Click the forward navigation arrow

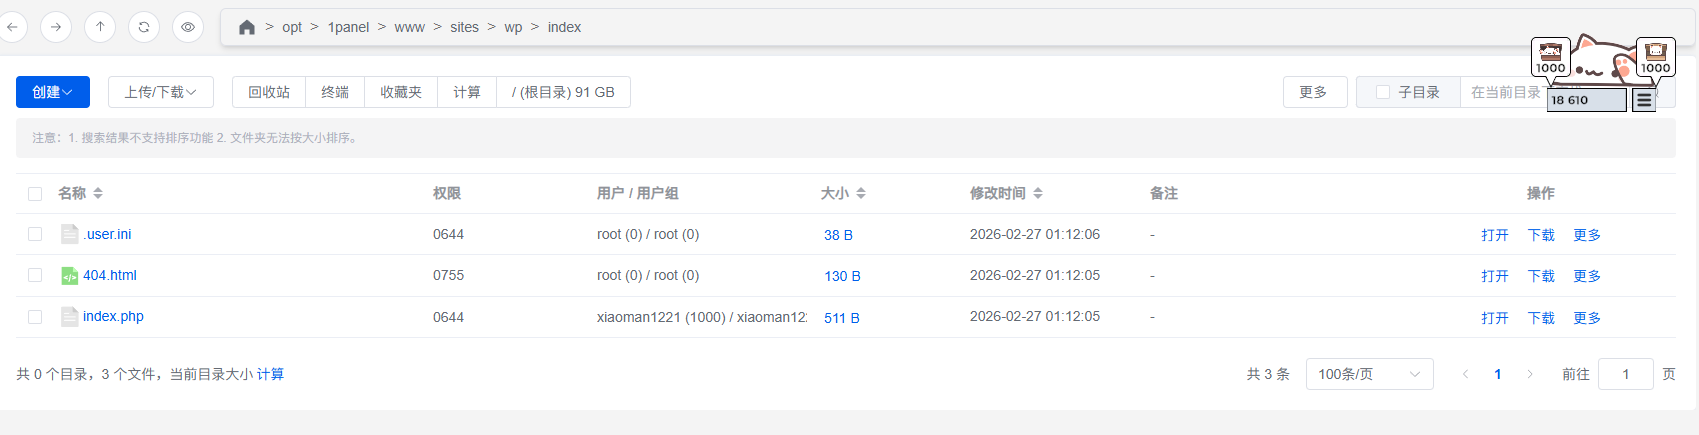pyautogui.click(x=56, y=27)
